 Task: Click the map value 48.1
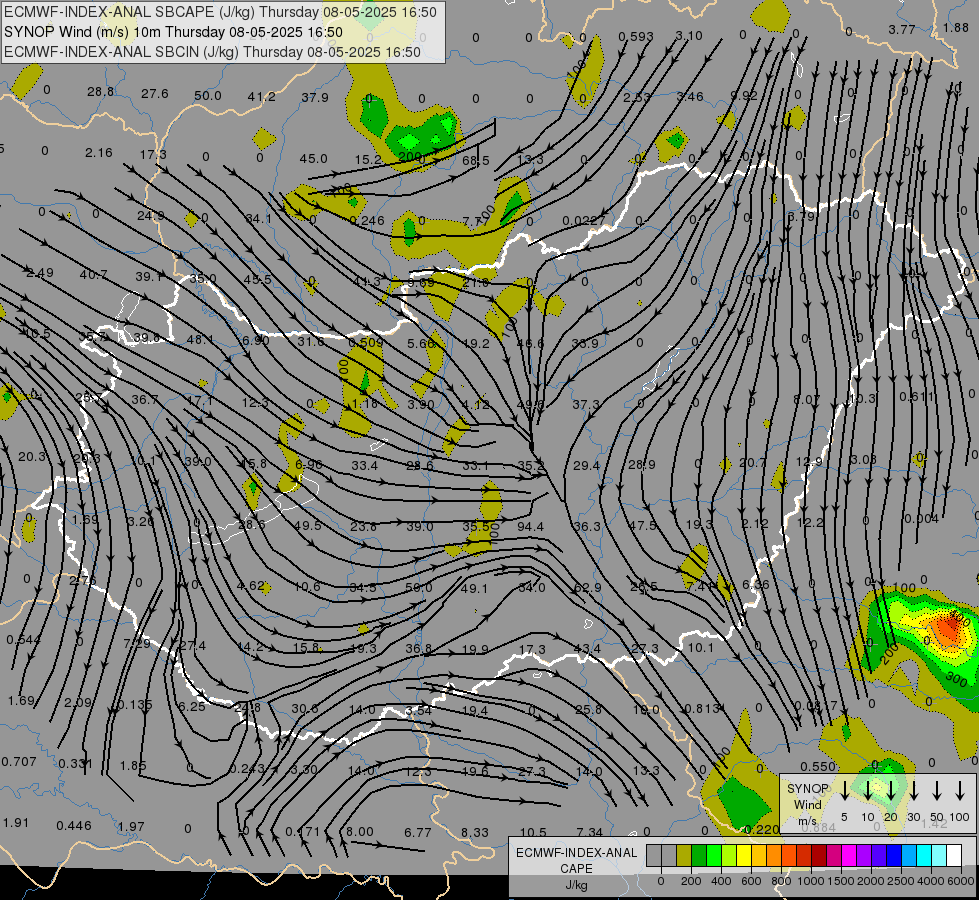[x=200, y=340]
